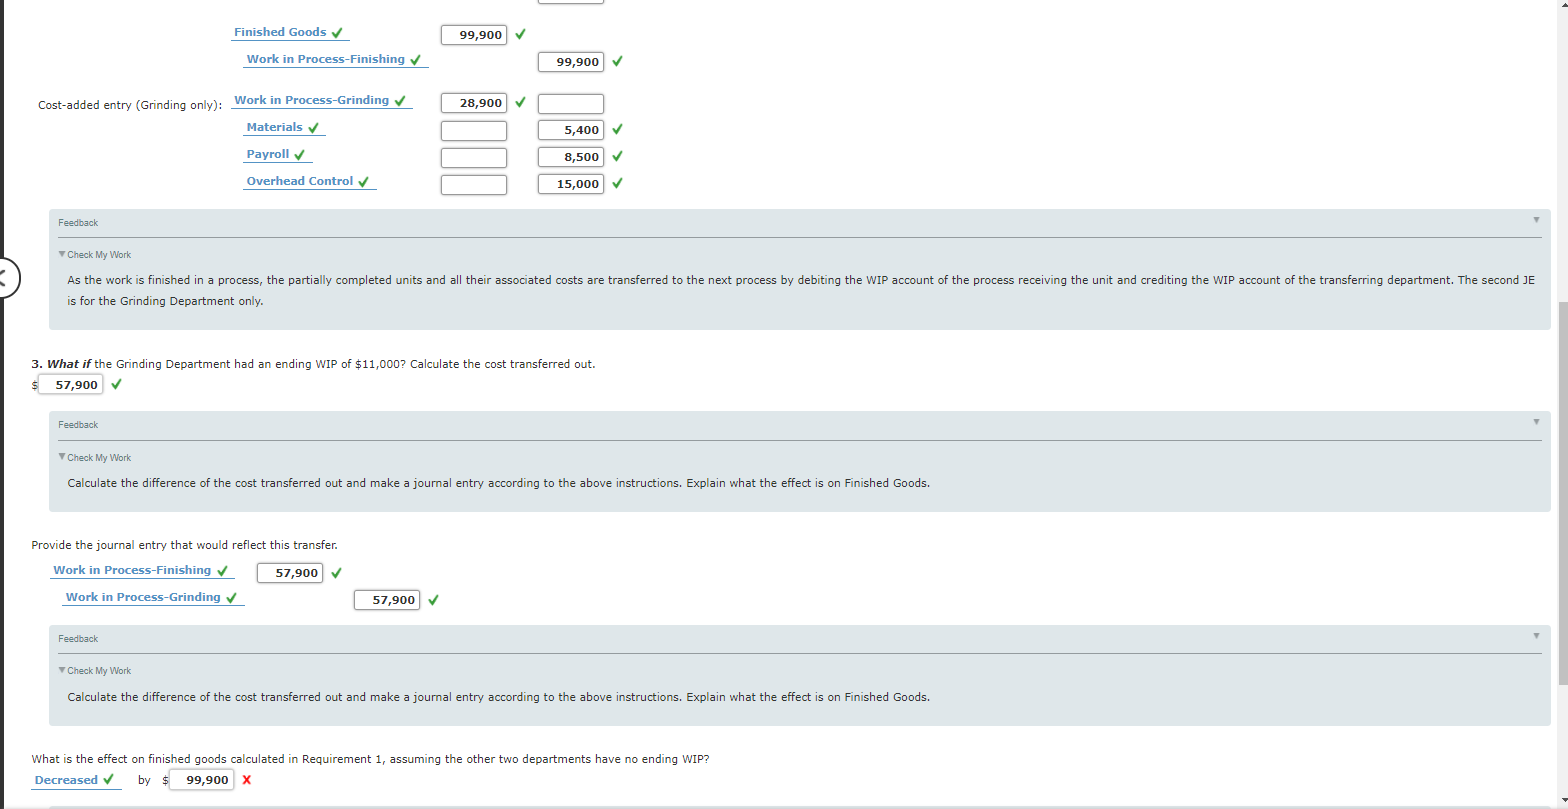Click the 'What if' question 3 text
Image resolution: width=1568 pixels, height=809 pixels.
coord(313,364)
